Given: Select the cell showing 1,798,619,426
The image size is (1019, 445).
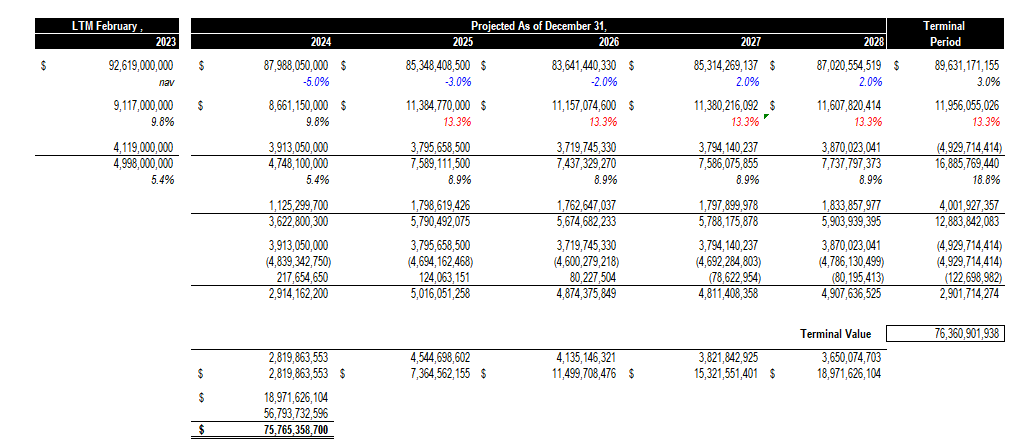Looking at the screenshot, I should pyautogui.click(x=440, y=206).
